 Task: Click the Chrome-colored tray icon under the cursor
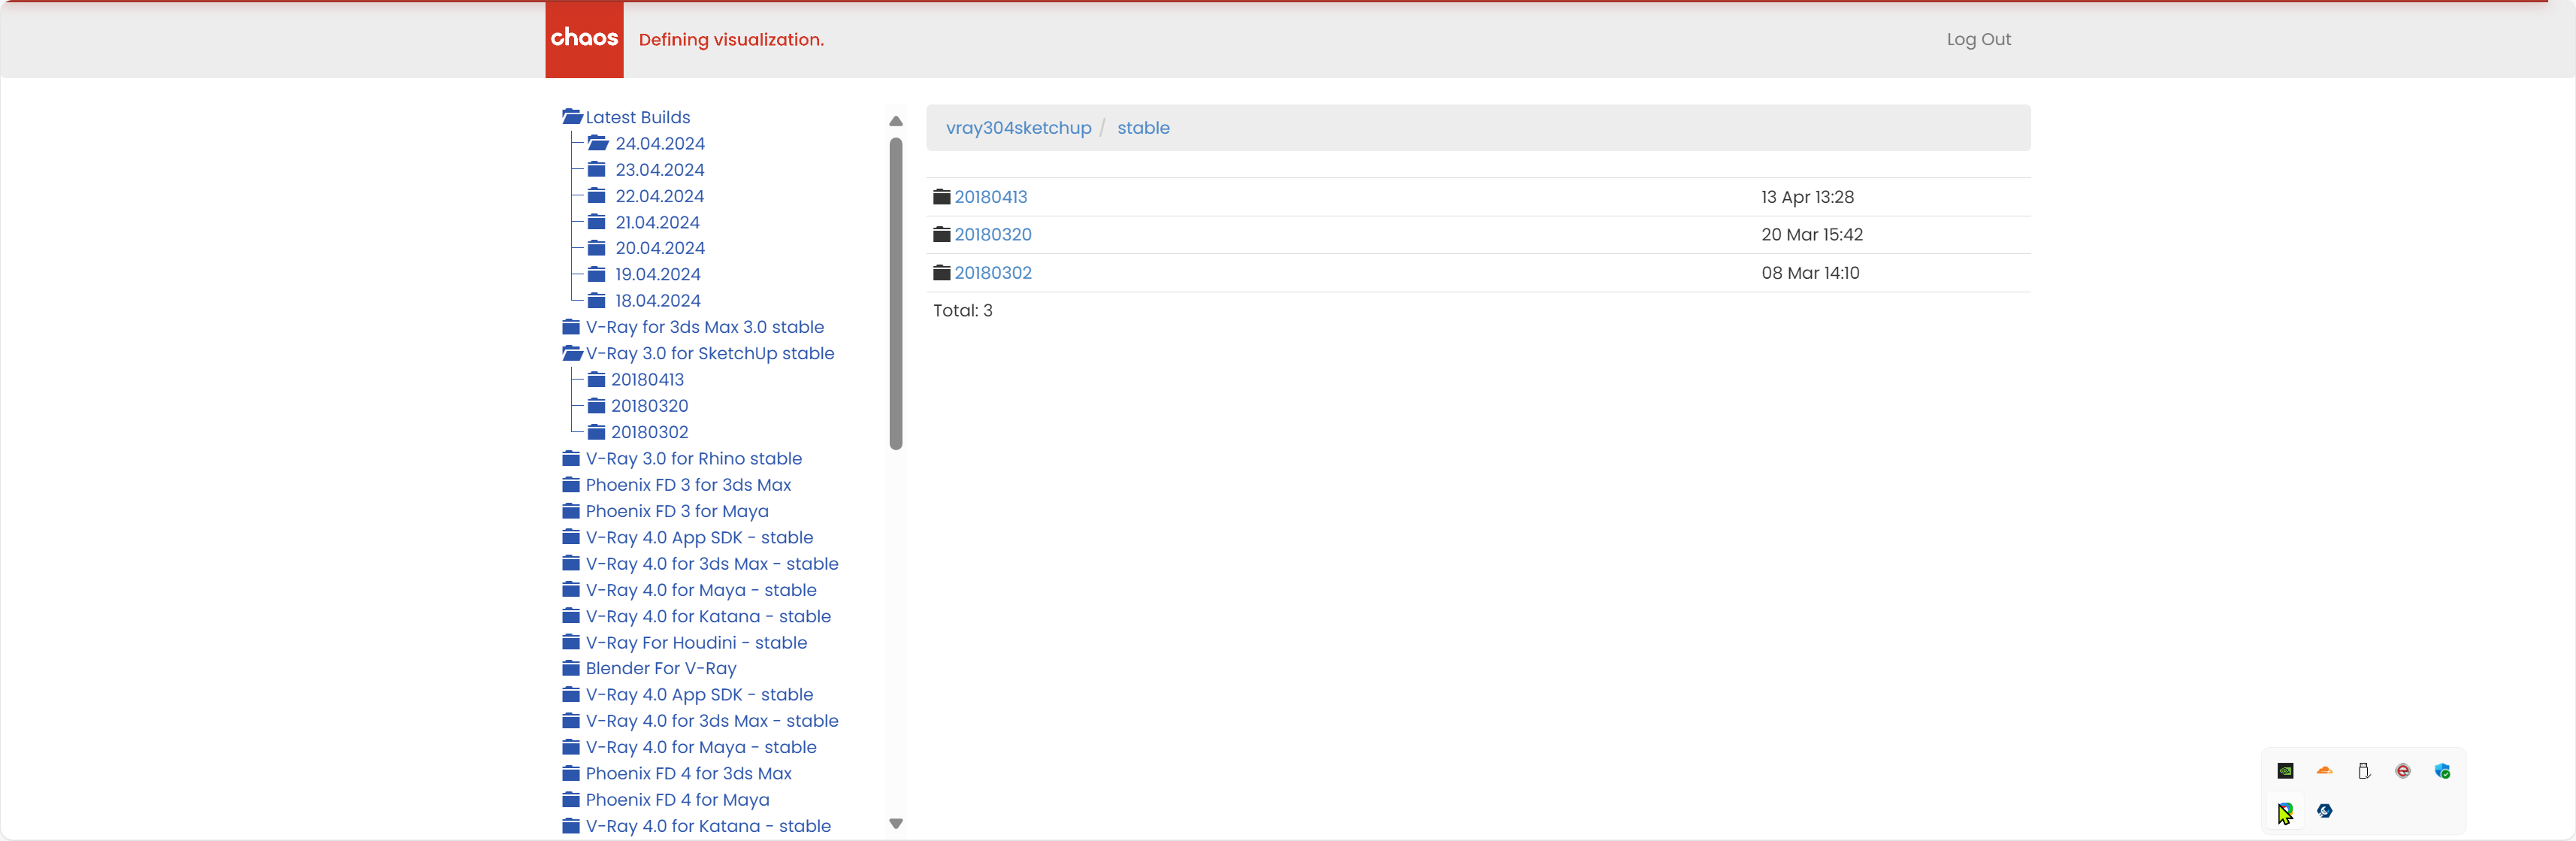pyautogui.click(x=2285, y=811)
